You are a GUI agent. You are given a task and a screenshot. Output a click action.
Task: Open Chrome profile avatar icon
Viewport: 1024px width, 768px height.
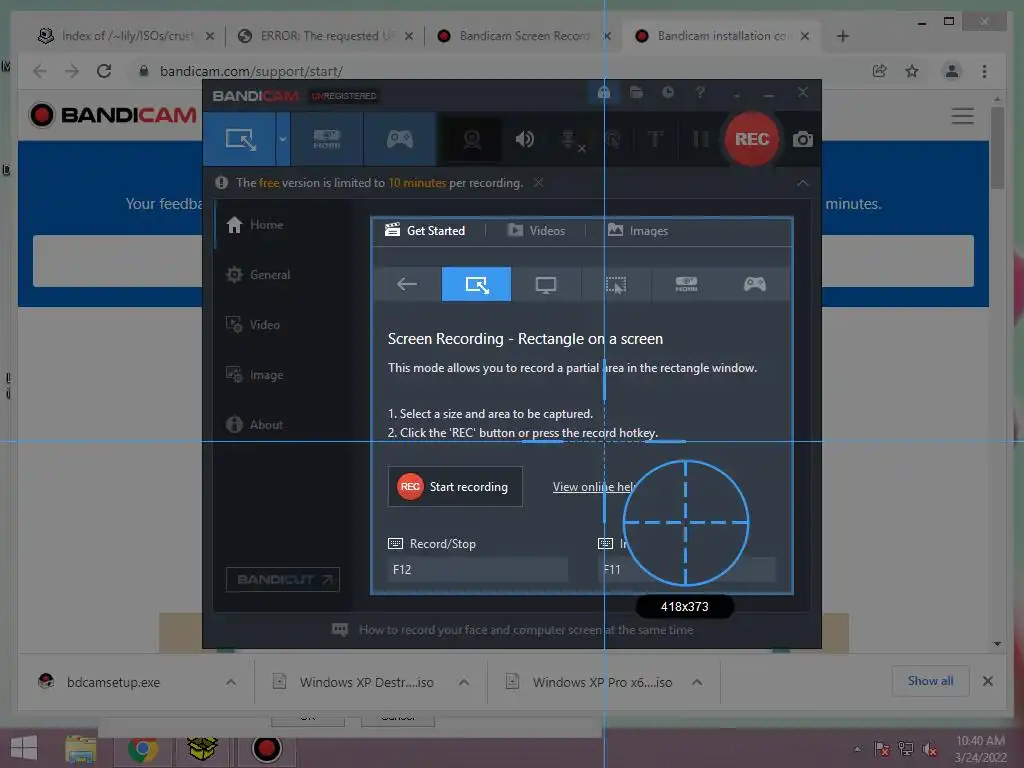(x=952, y=71)
